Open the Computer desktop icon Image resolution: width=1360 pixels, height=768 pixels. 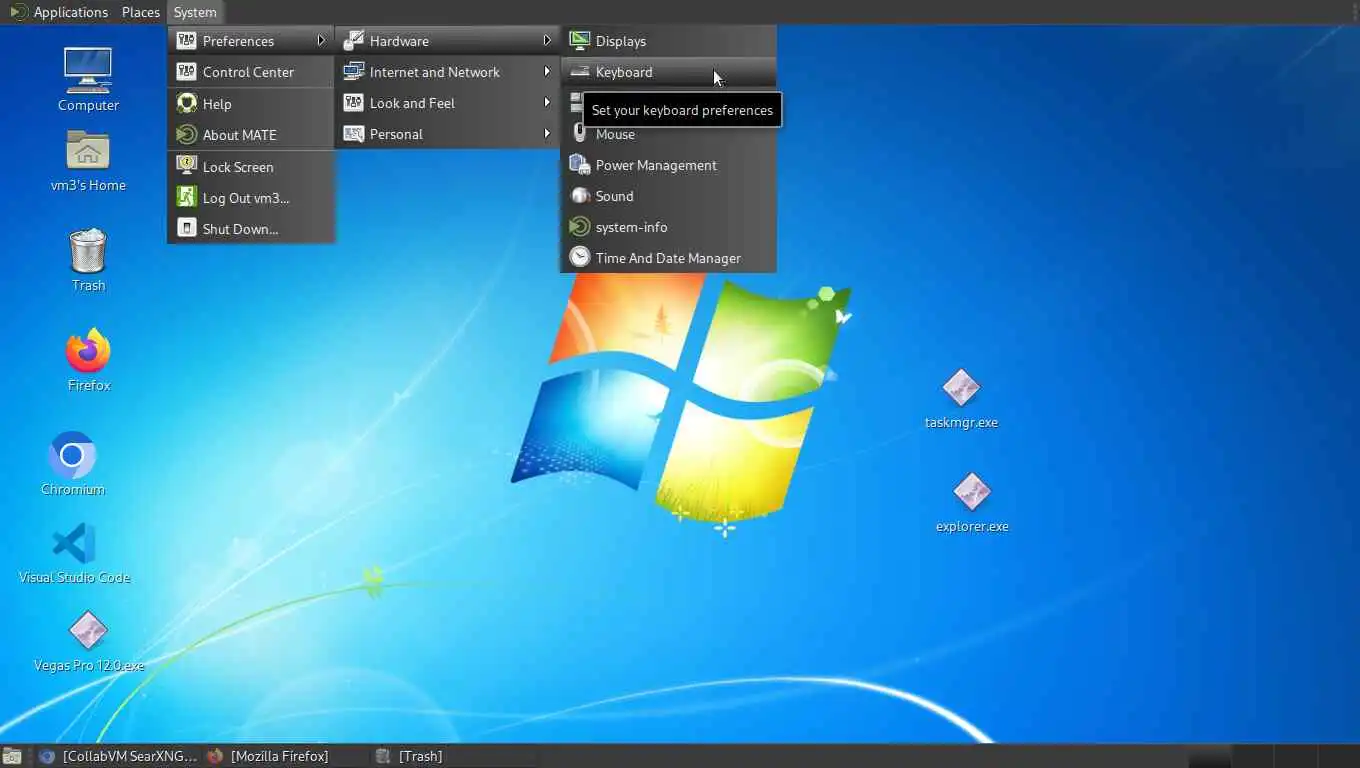tap(88, 78)
